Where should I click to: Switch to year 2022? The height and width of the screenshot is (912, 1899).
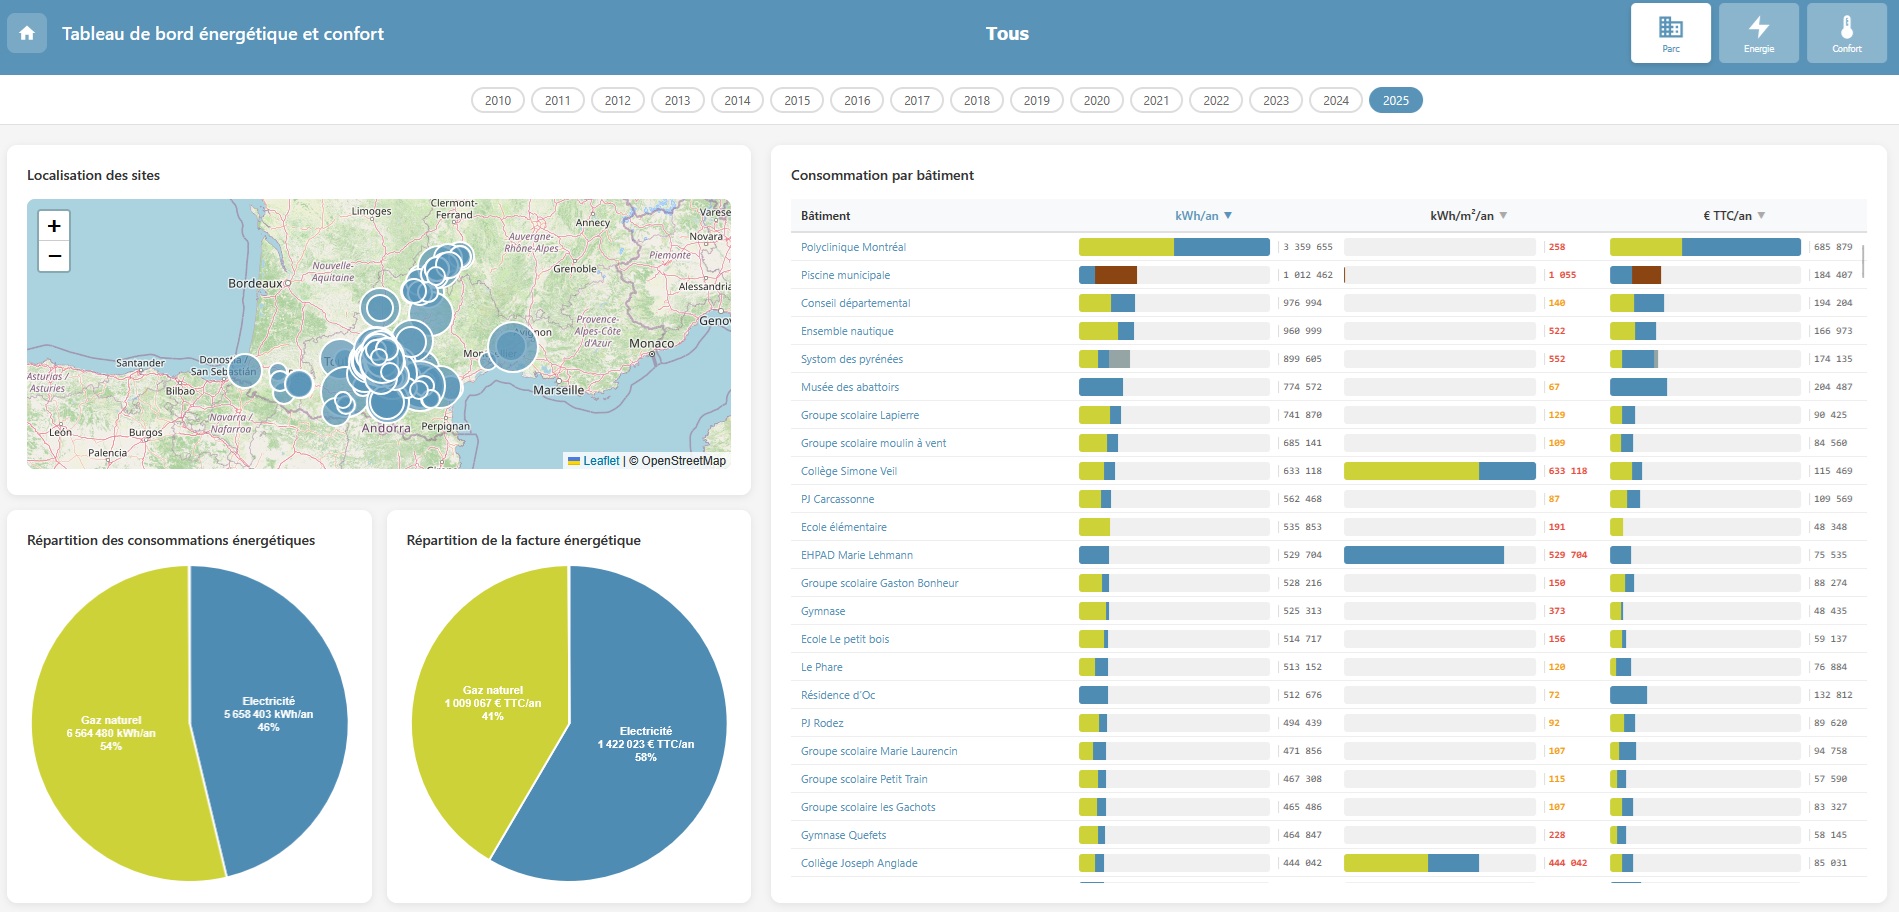point(1216,100)
